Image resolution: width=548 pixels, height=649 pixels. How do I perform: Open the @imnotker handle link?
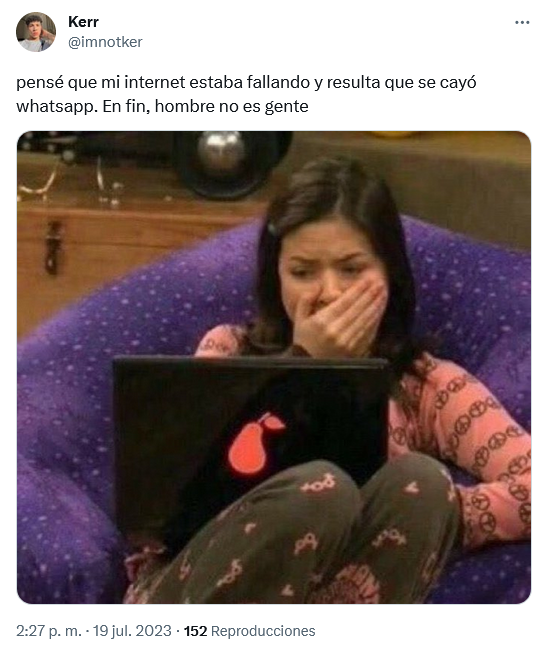pyautogui.click(x=105, y=42)
